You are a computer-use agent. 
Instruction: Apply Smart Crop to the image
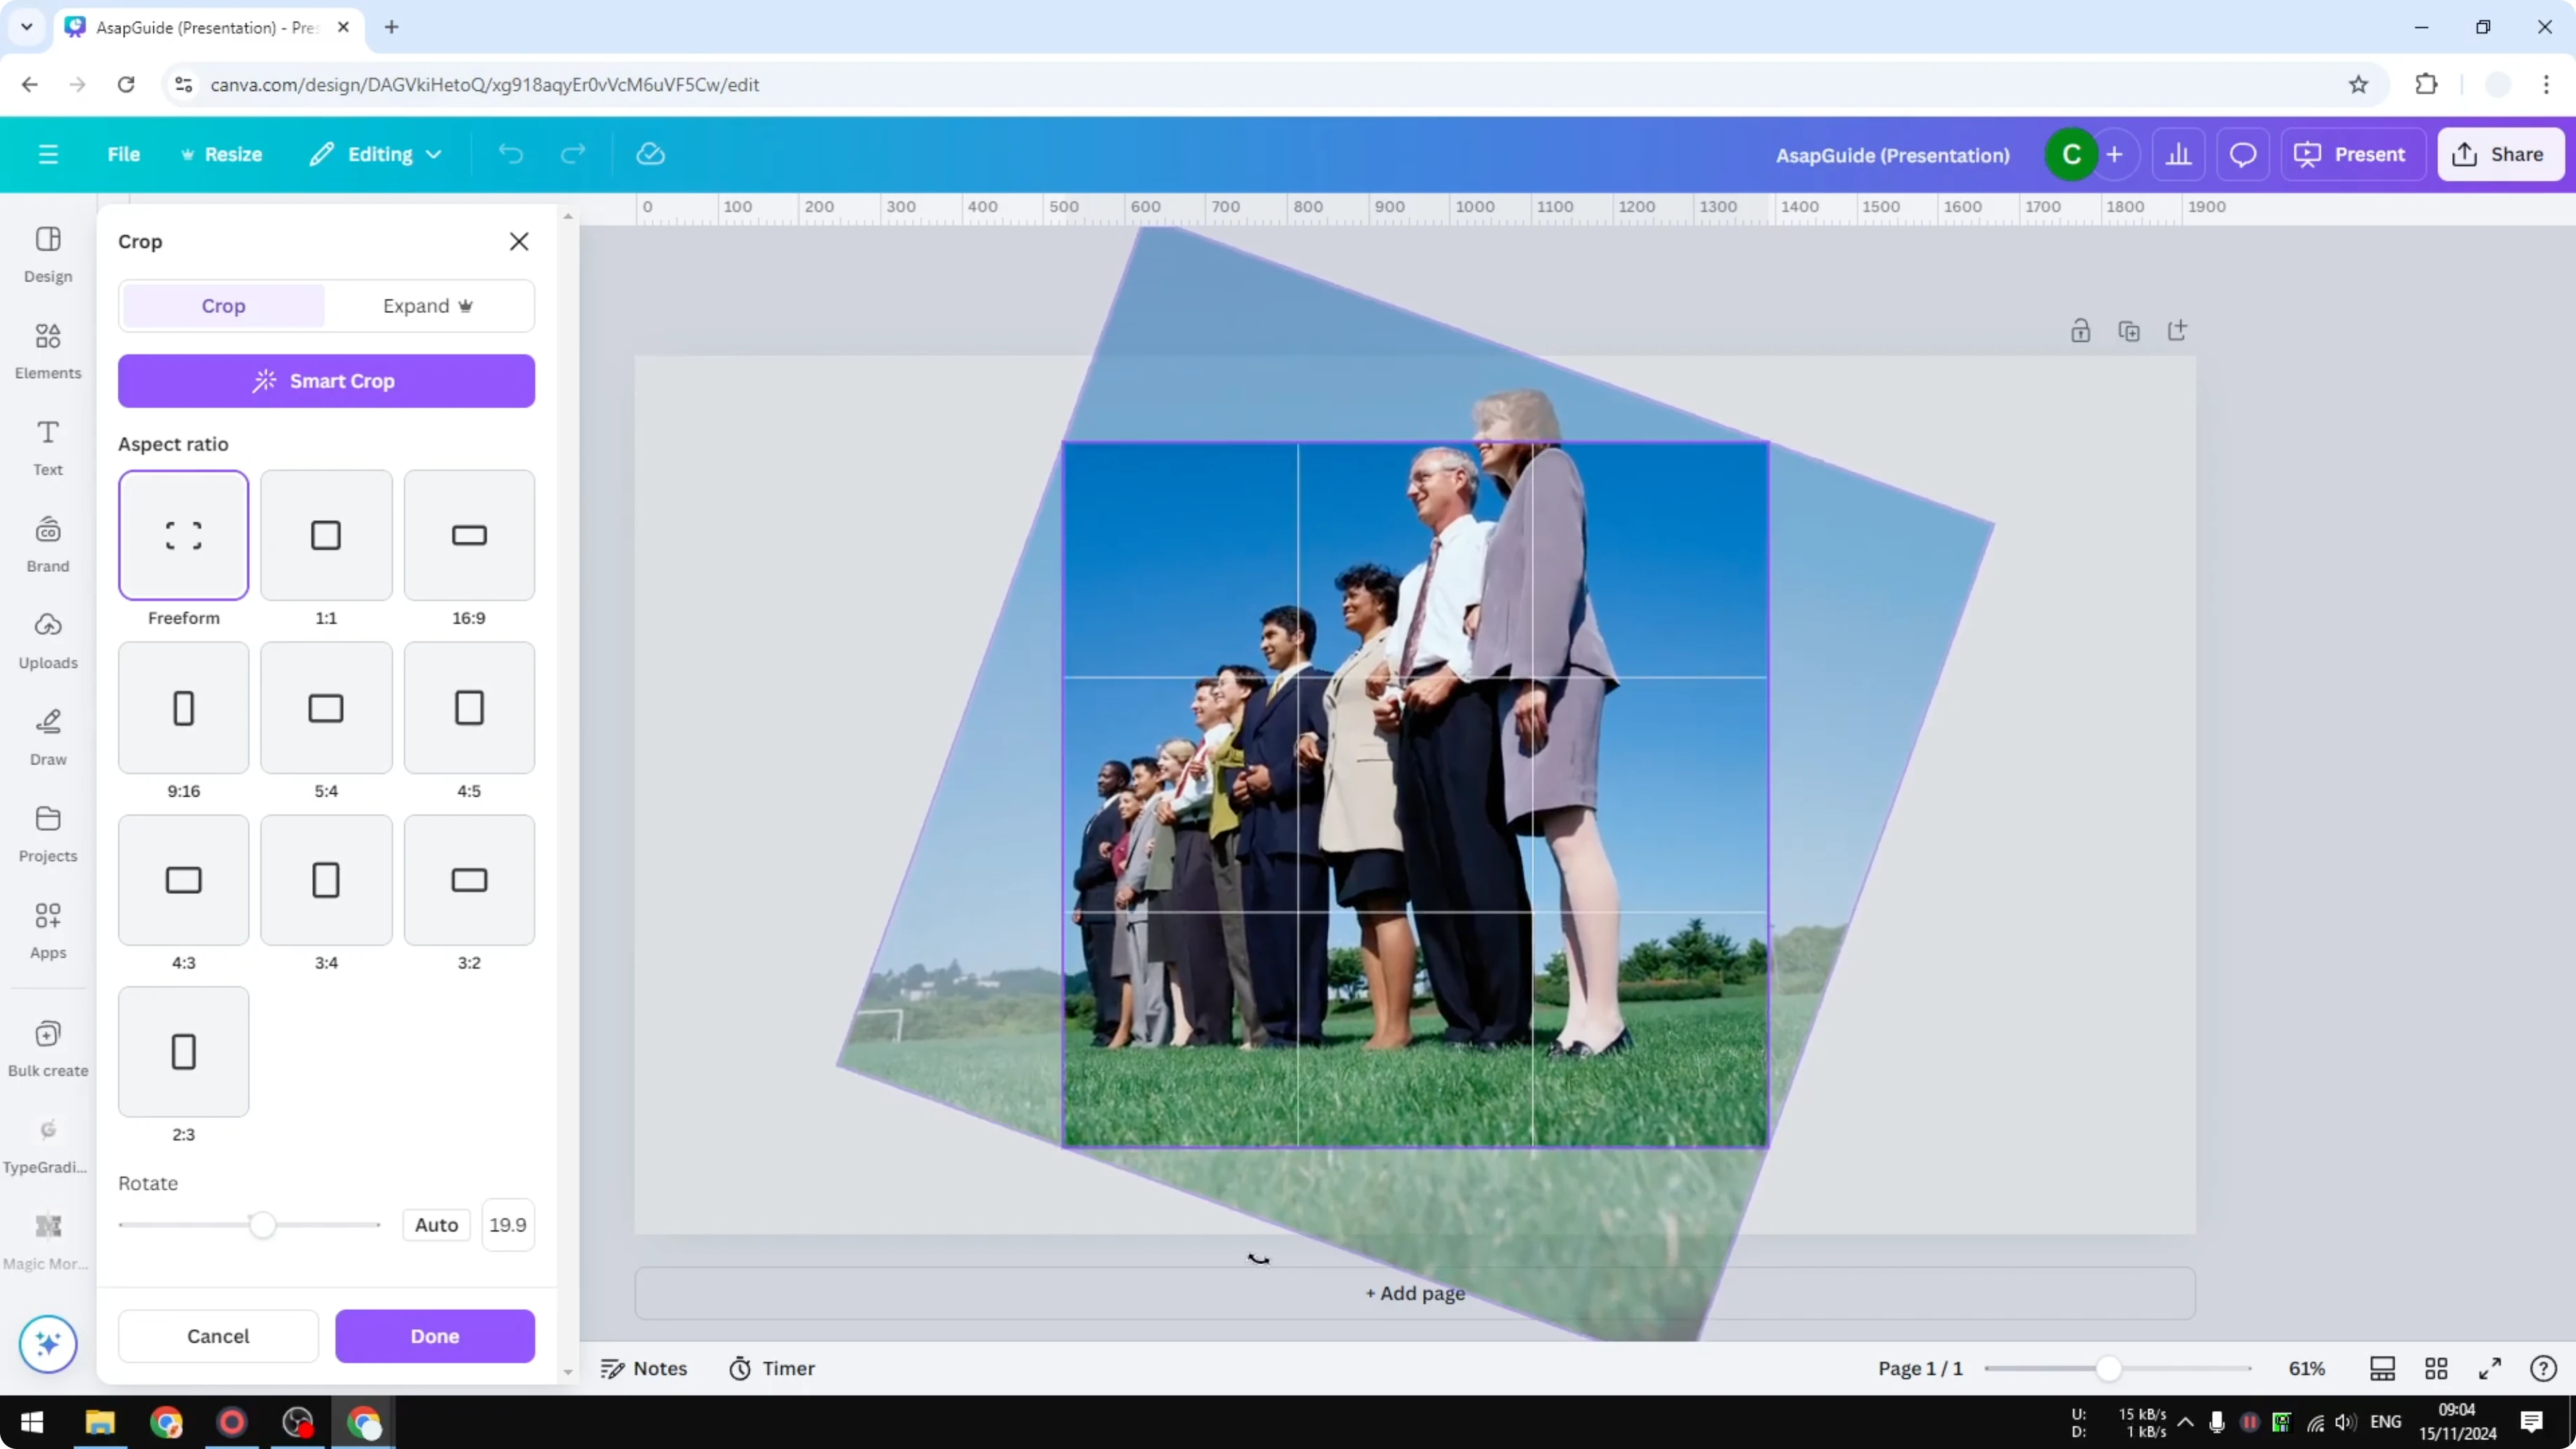326,381
